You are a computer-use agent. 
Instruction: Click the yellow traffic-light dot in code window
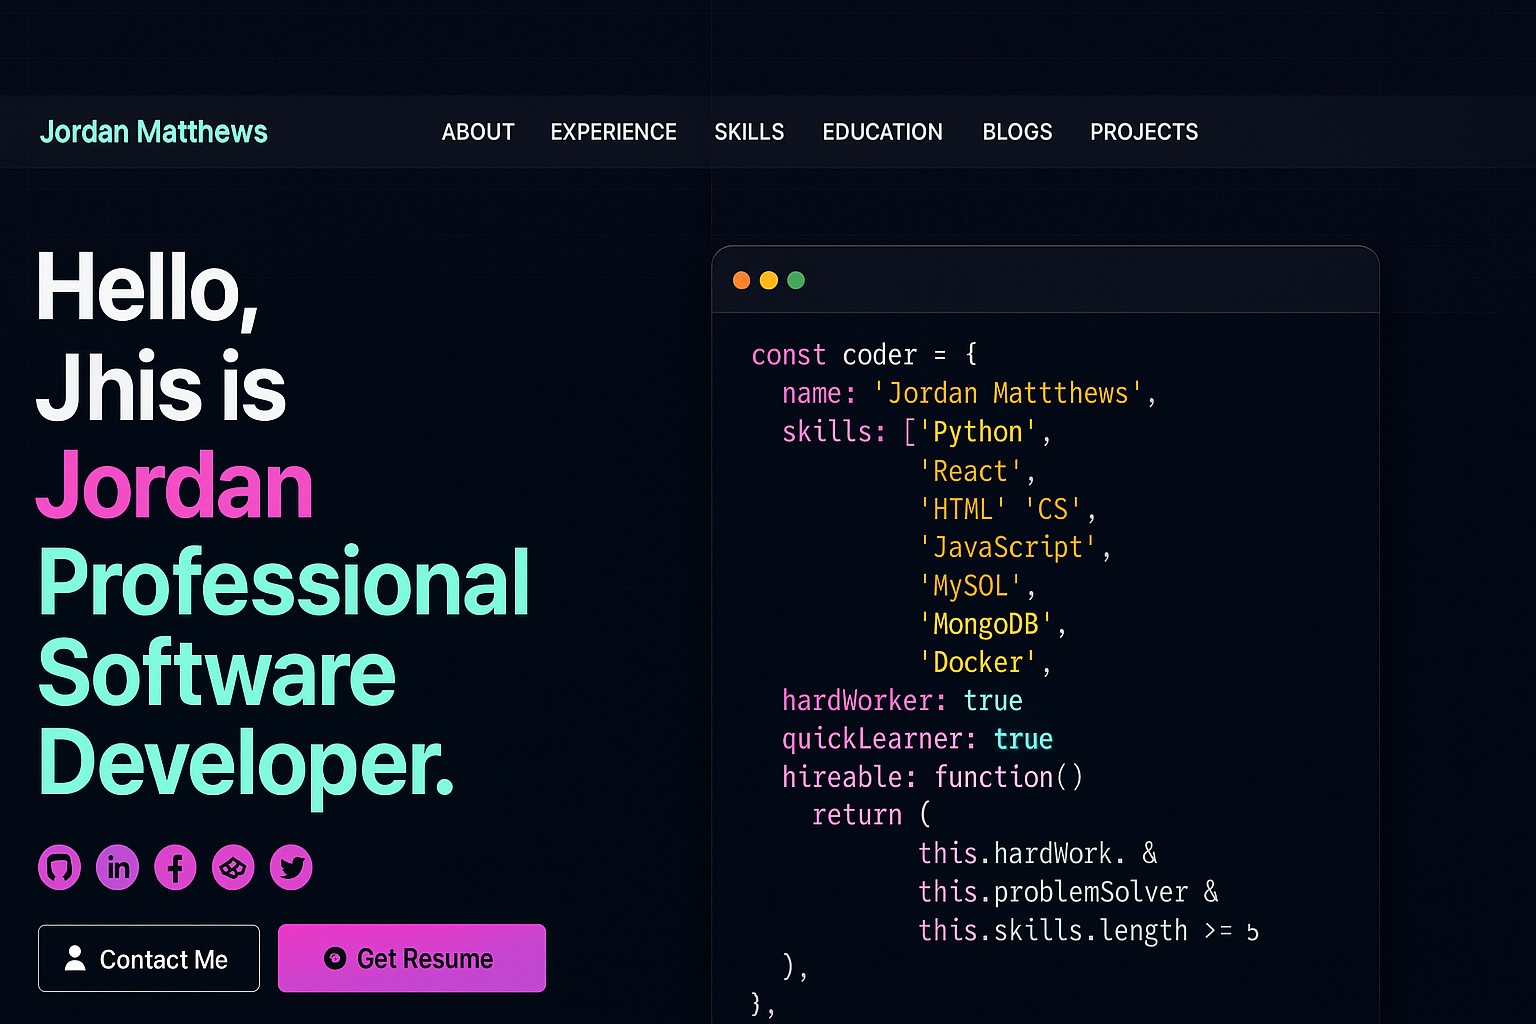(768, 280)
